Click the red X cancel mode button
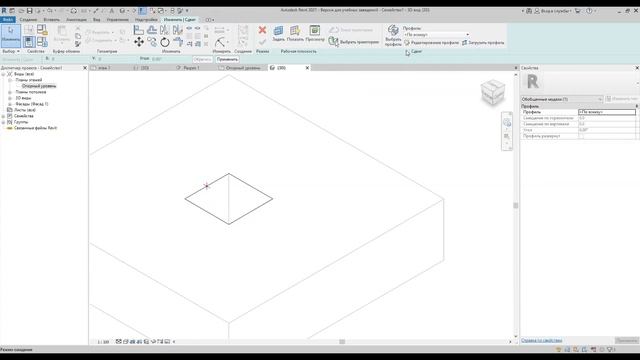This screenshot has width=640, height=360. click(262, 30)
